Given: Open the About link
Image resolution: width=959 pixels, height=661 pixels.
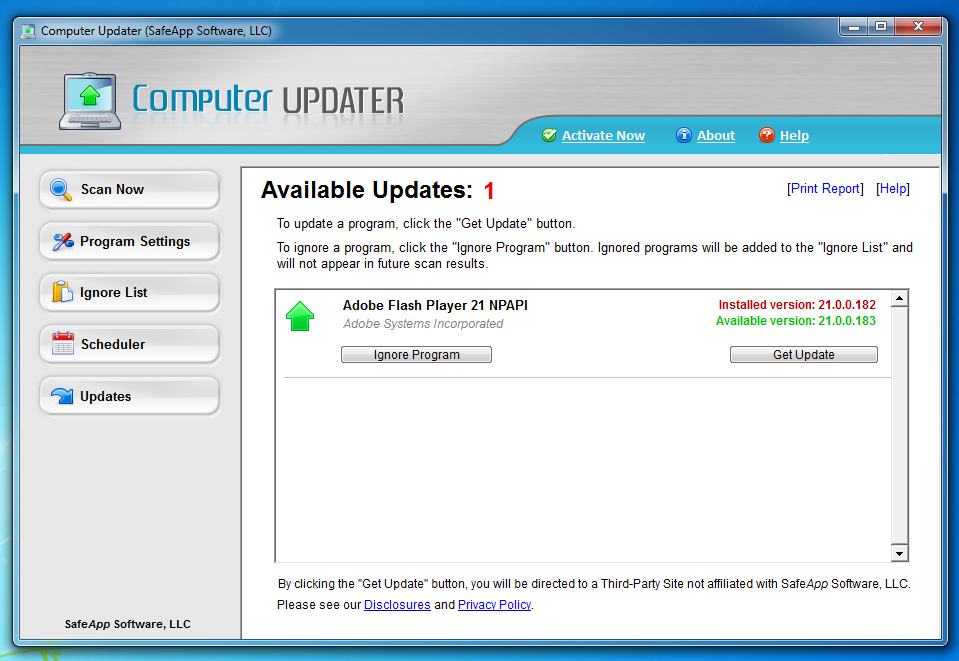Looking at the screenshot, I should pos(716,136).
